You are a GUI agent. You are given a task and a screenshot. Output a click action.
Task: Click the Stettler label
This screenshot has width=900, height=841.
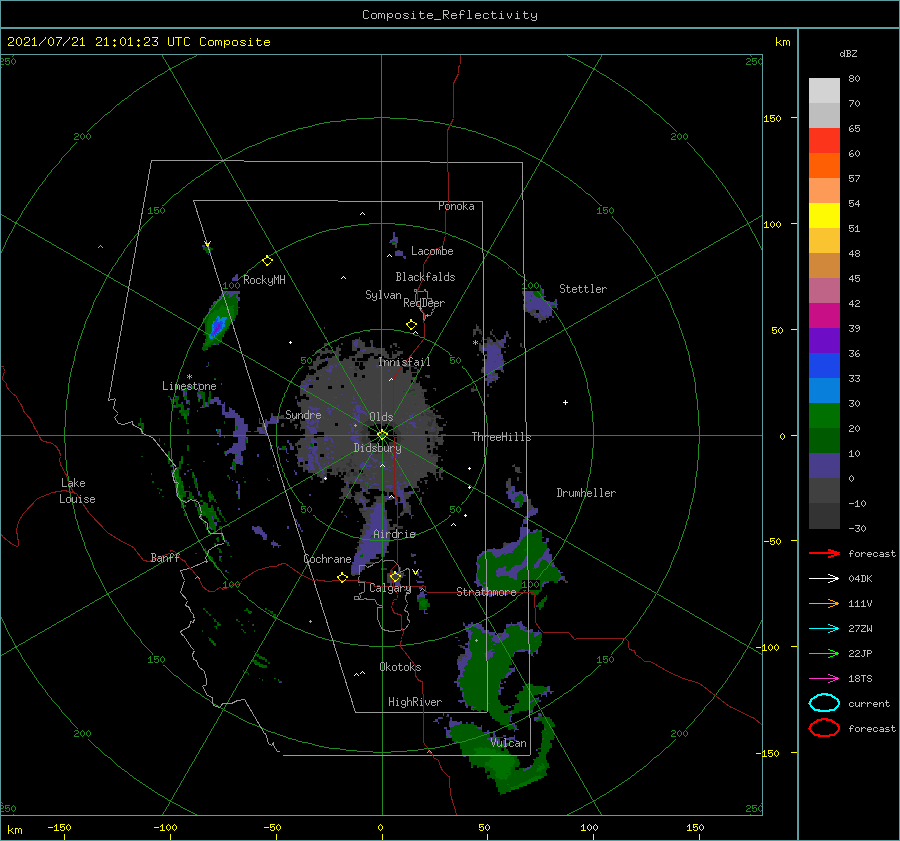(x=583, y=289)
